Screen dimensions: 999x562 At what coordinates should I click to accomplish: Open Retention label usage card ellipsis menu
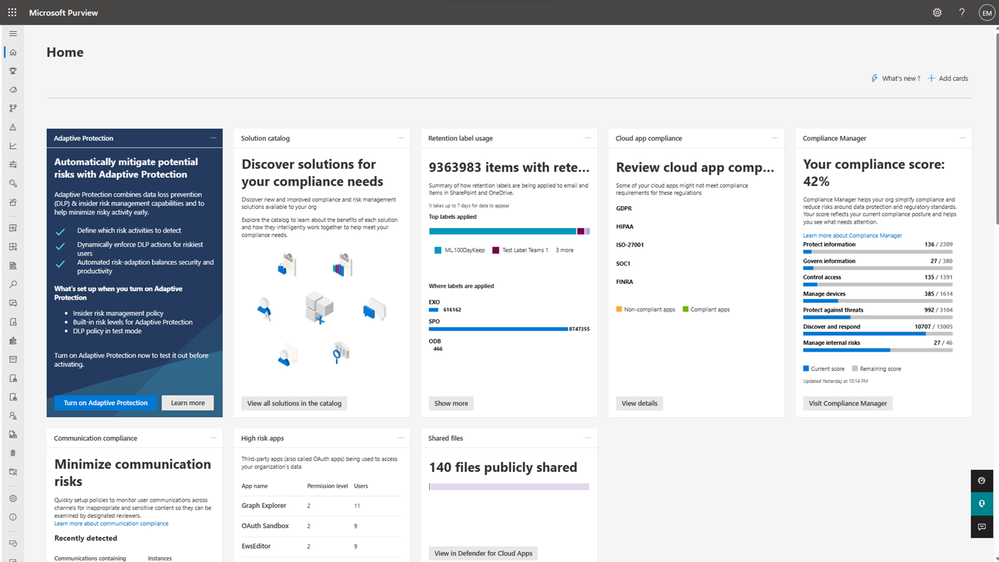coord(588,138)
